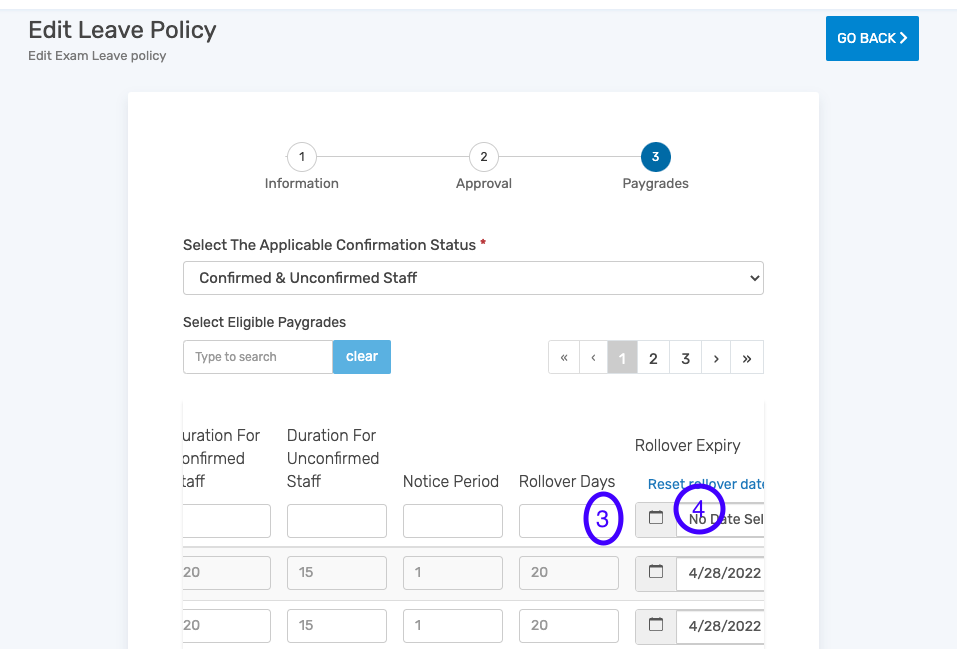Click Rollover Days 20 in first data row
Screen dimensions: 957x649
pyautogui.click(x=569, y=573)
